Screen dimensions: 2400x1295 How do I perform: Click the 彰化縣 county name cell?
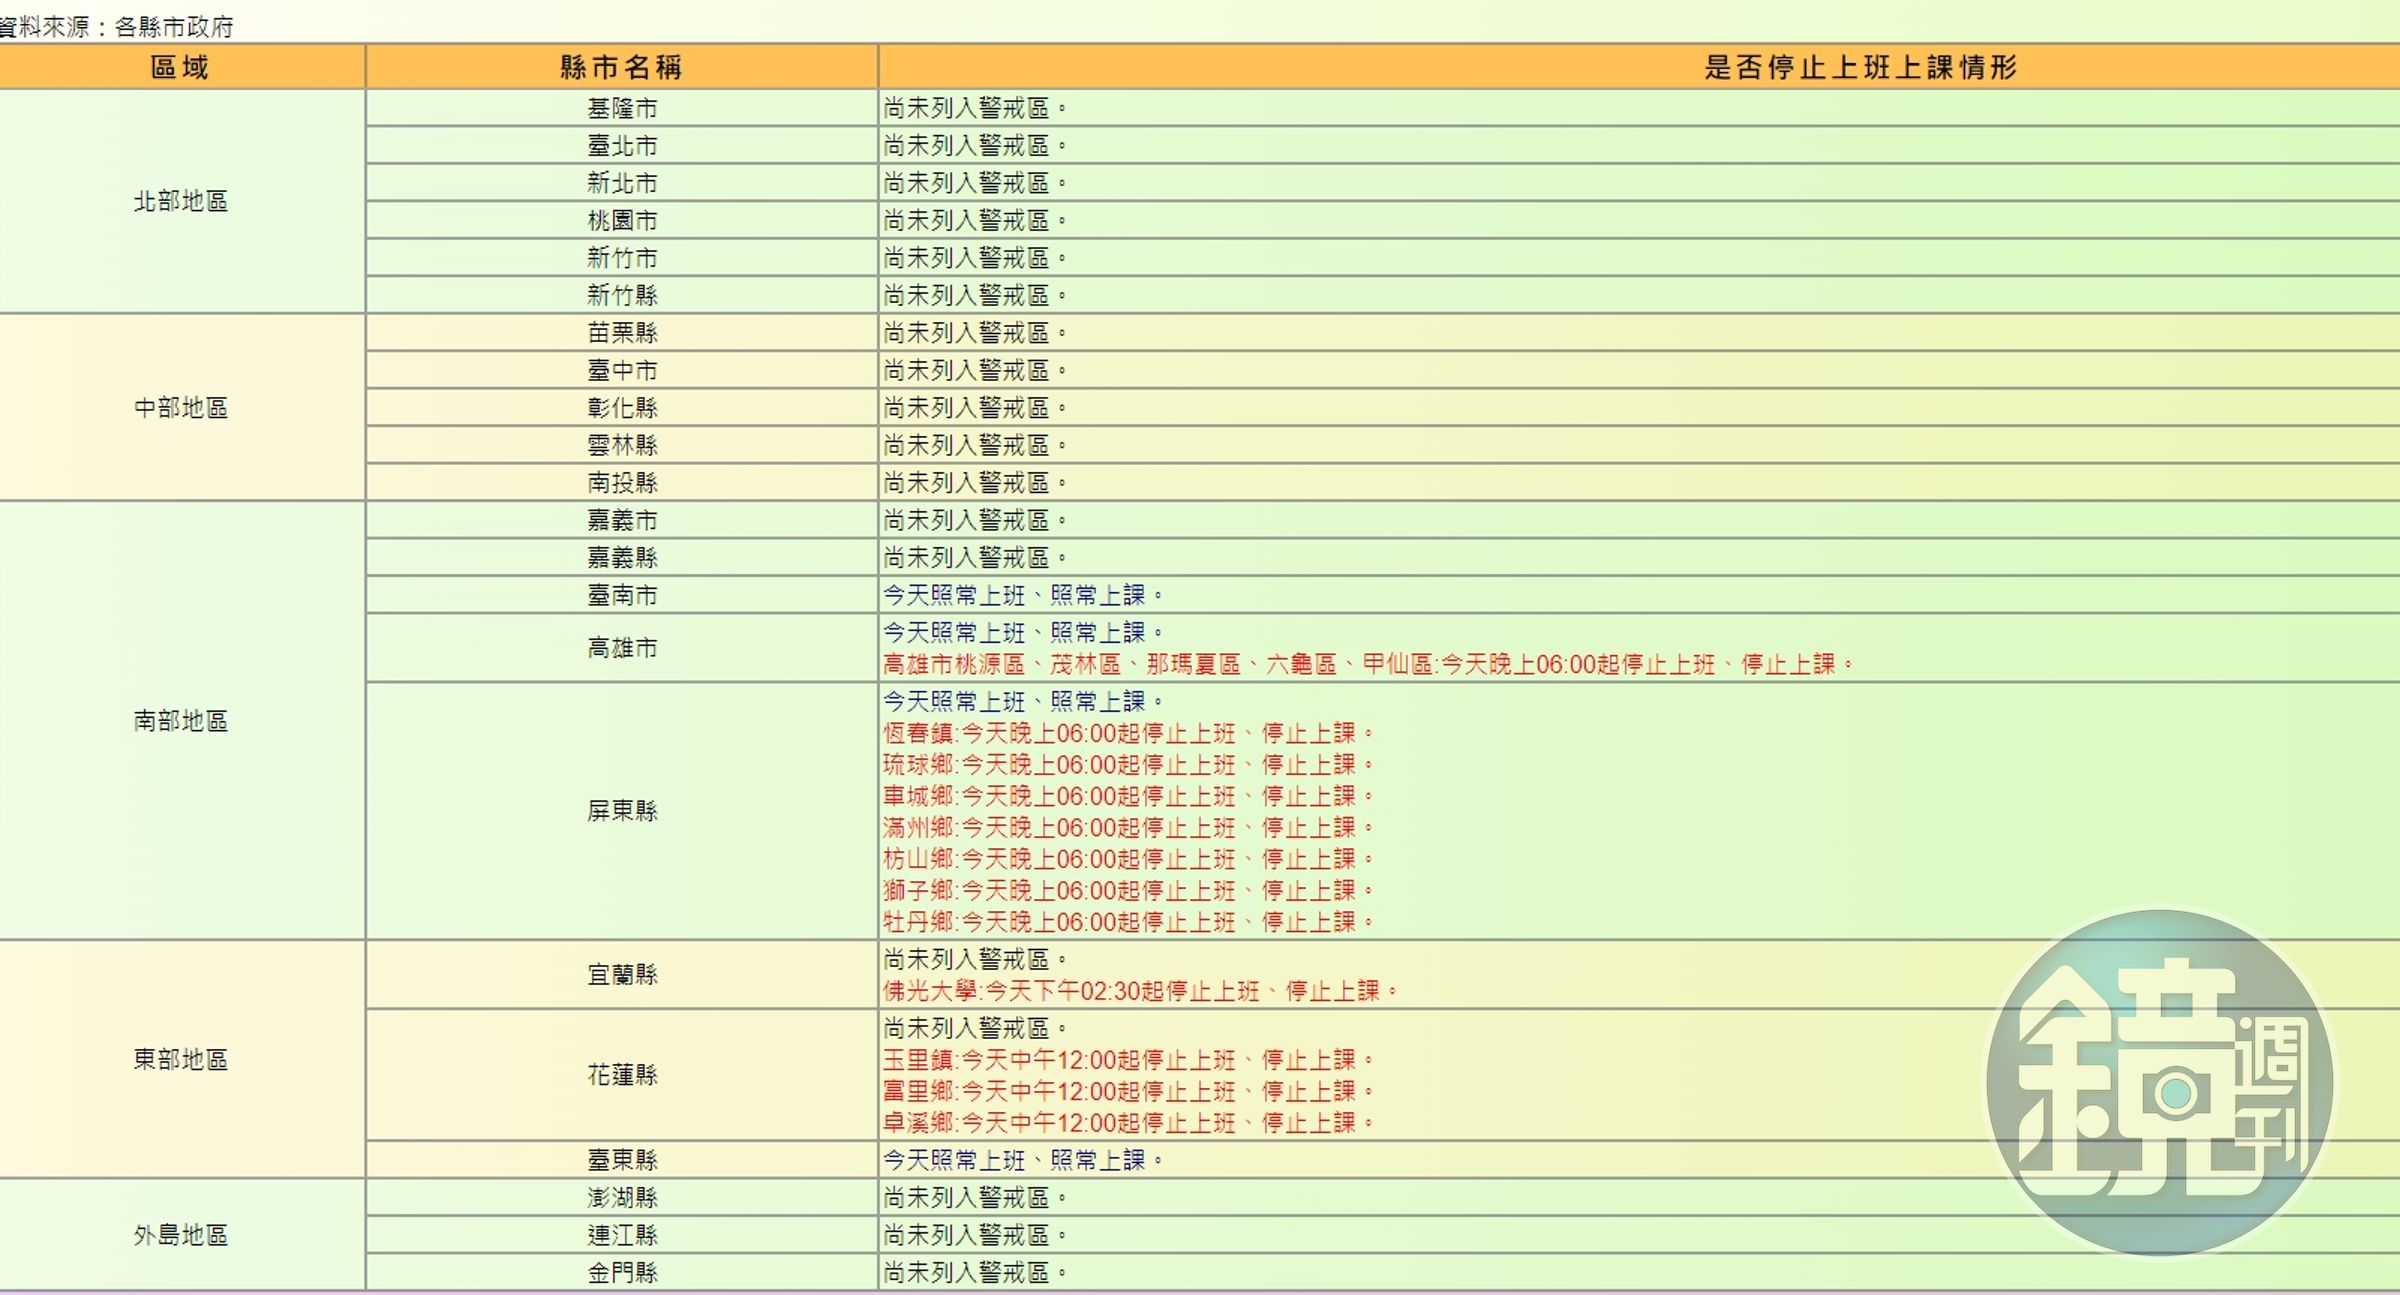pyautogui.click(x=622, y=408)
